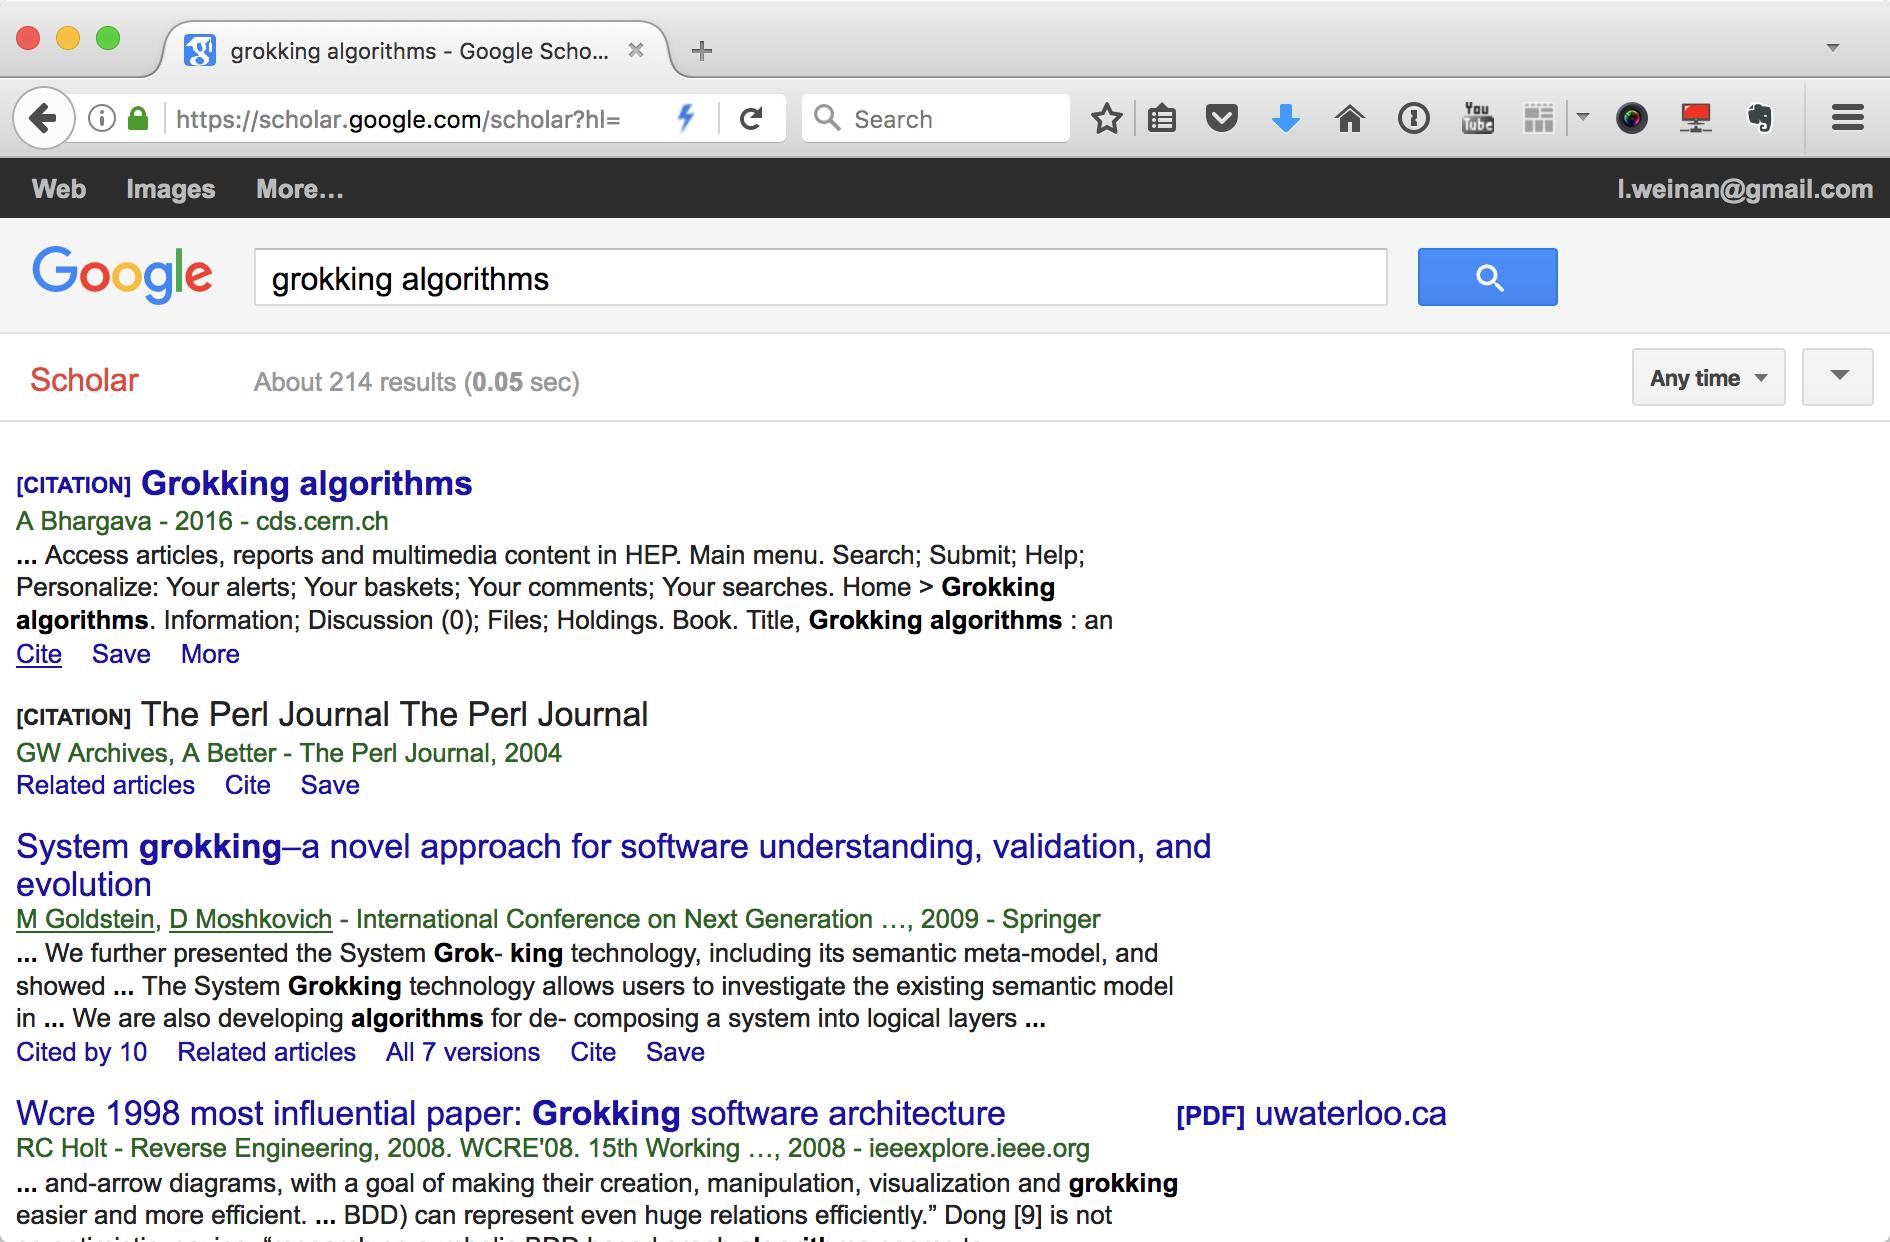Viewport: 1890px width, 1242px height.
Task: Open the Any time filter dropdown
Action: pyautogui.click(x=1709, y=378)
